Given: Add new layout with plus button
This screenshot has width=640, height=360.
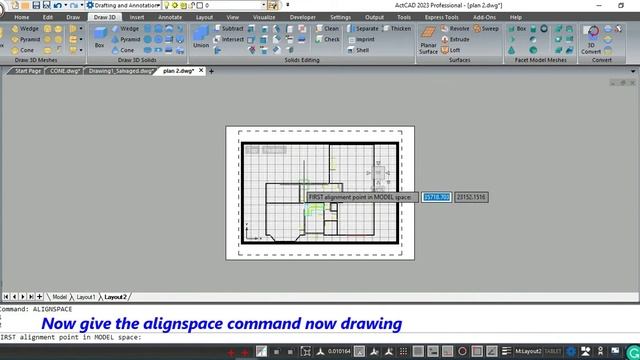Looking at the screenshot, I should 40,297.
